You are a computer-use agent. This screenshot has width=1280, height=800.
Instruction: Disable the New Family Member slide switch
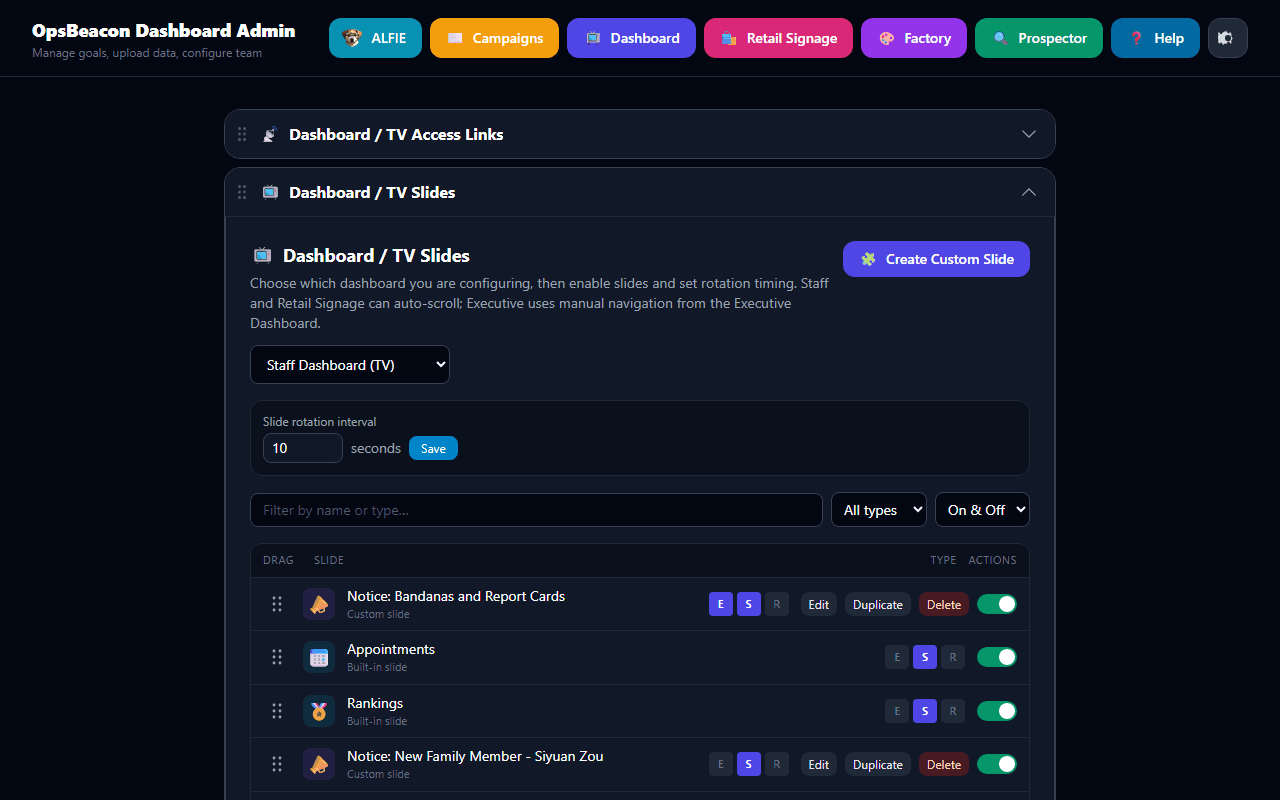tap(997, 764)
